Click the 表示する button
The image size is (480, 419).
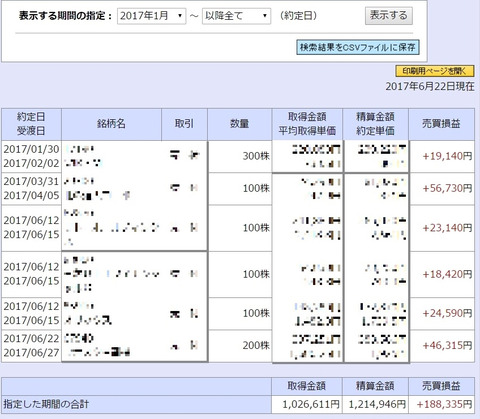point(389,16)
